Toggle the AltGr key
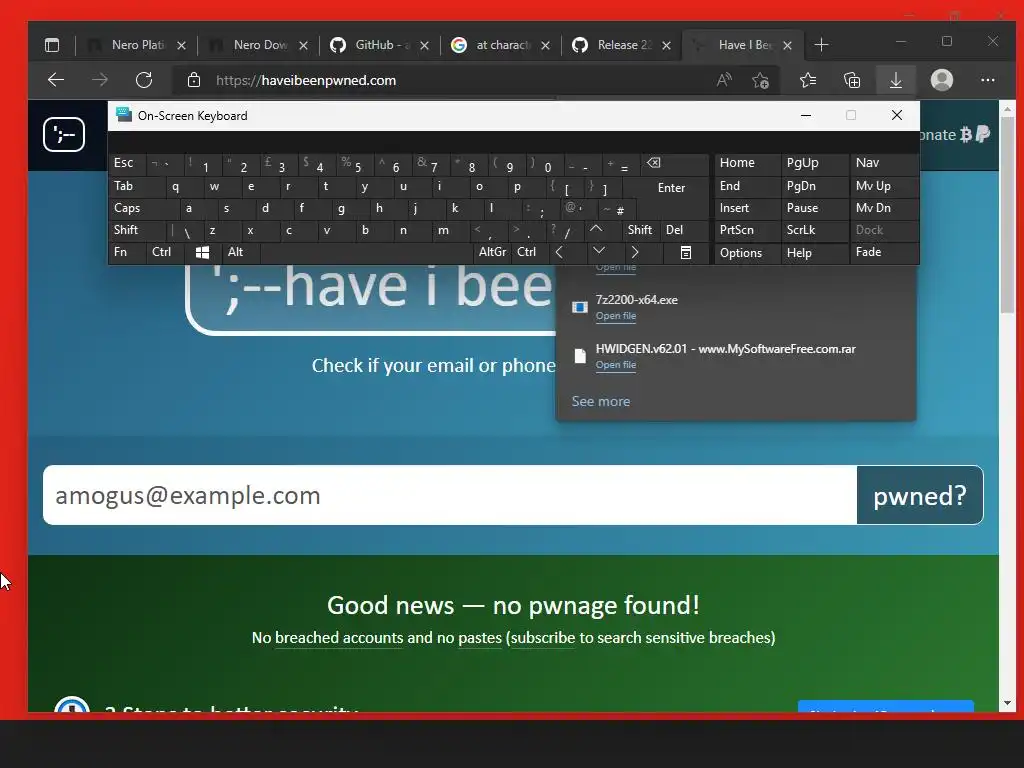Image resolution: width=1024 pixels, height=768 pixels. tap(492, 253)
